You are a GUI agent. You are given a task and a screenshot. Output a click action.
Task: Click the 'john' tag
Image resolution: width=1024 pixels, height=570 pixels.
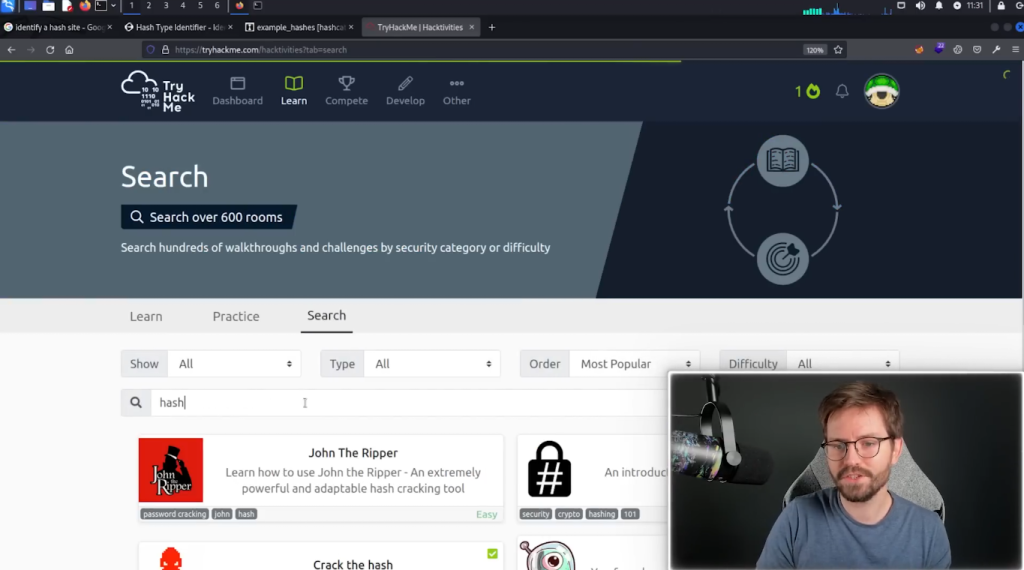222,514
